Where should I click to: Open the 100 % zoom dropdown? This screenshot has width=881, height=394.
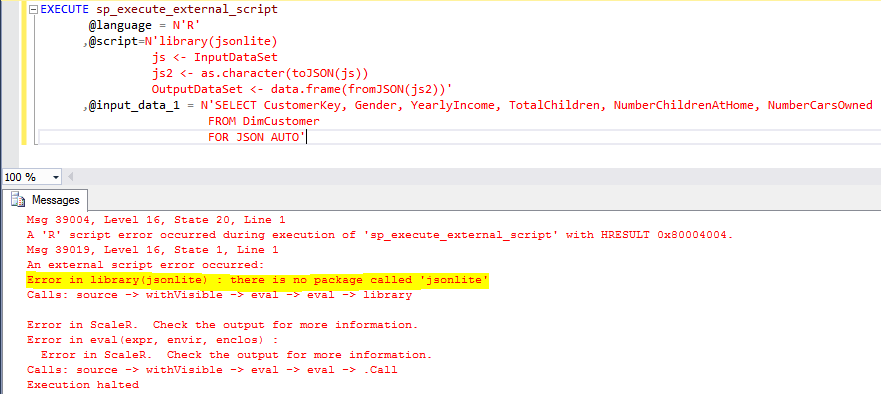pos(55,178)
